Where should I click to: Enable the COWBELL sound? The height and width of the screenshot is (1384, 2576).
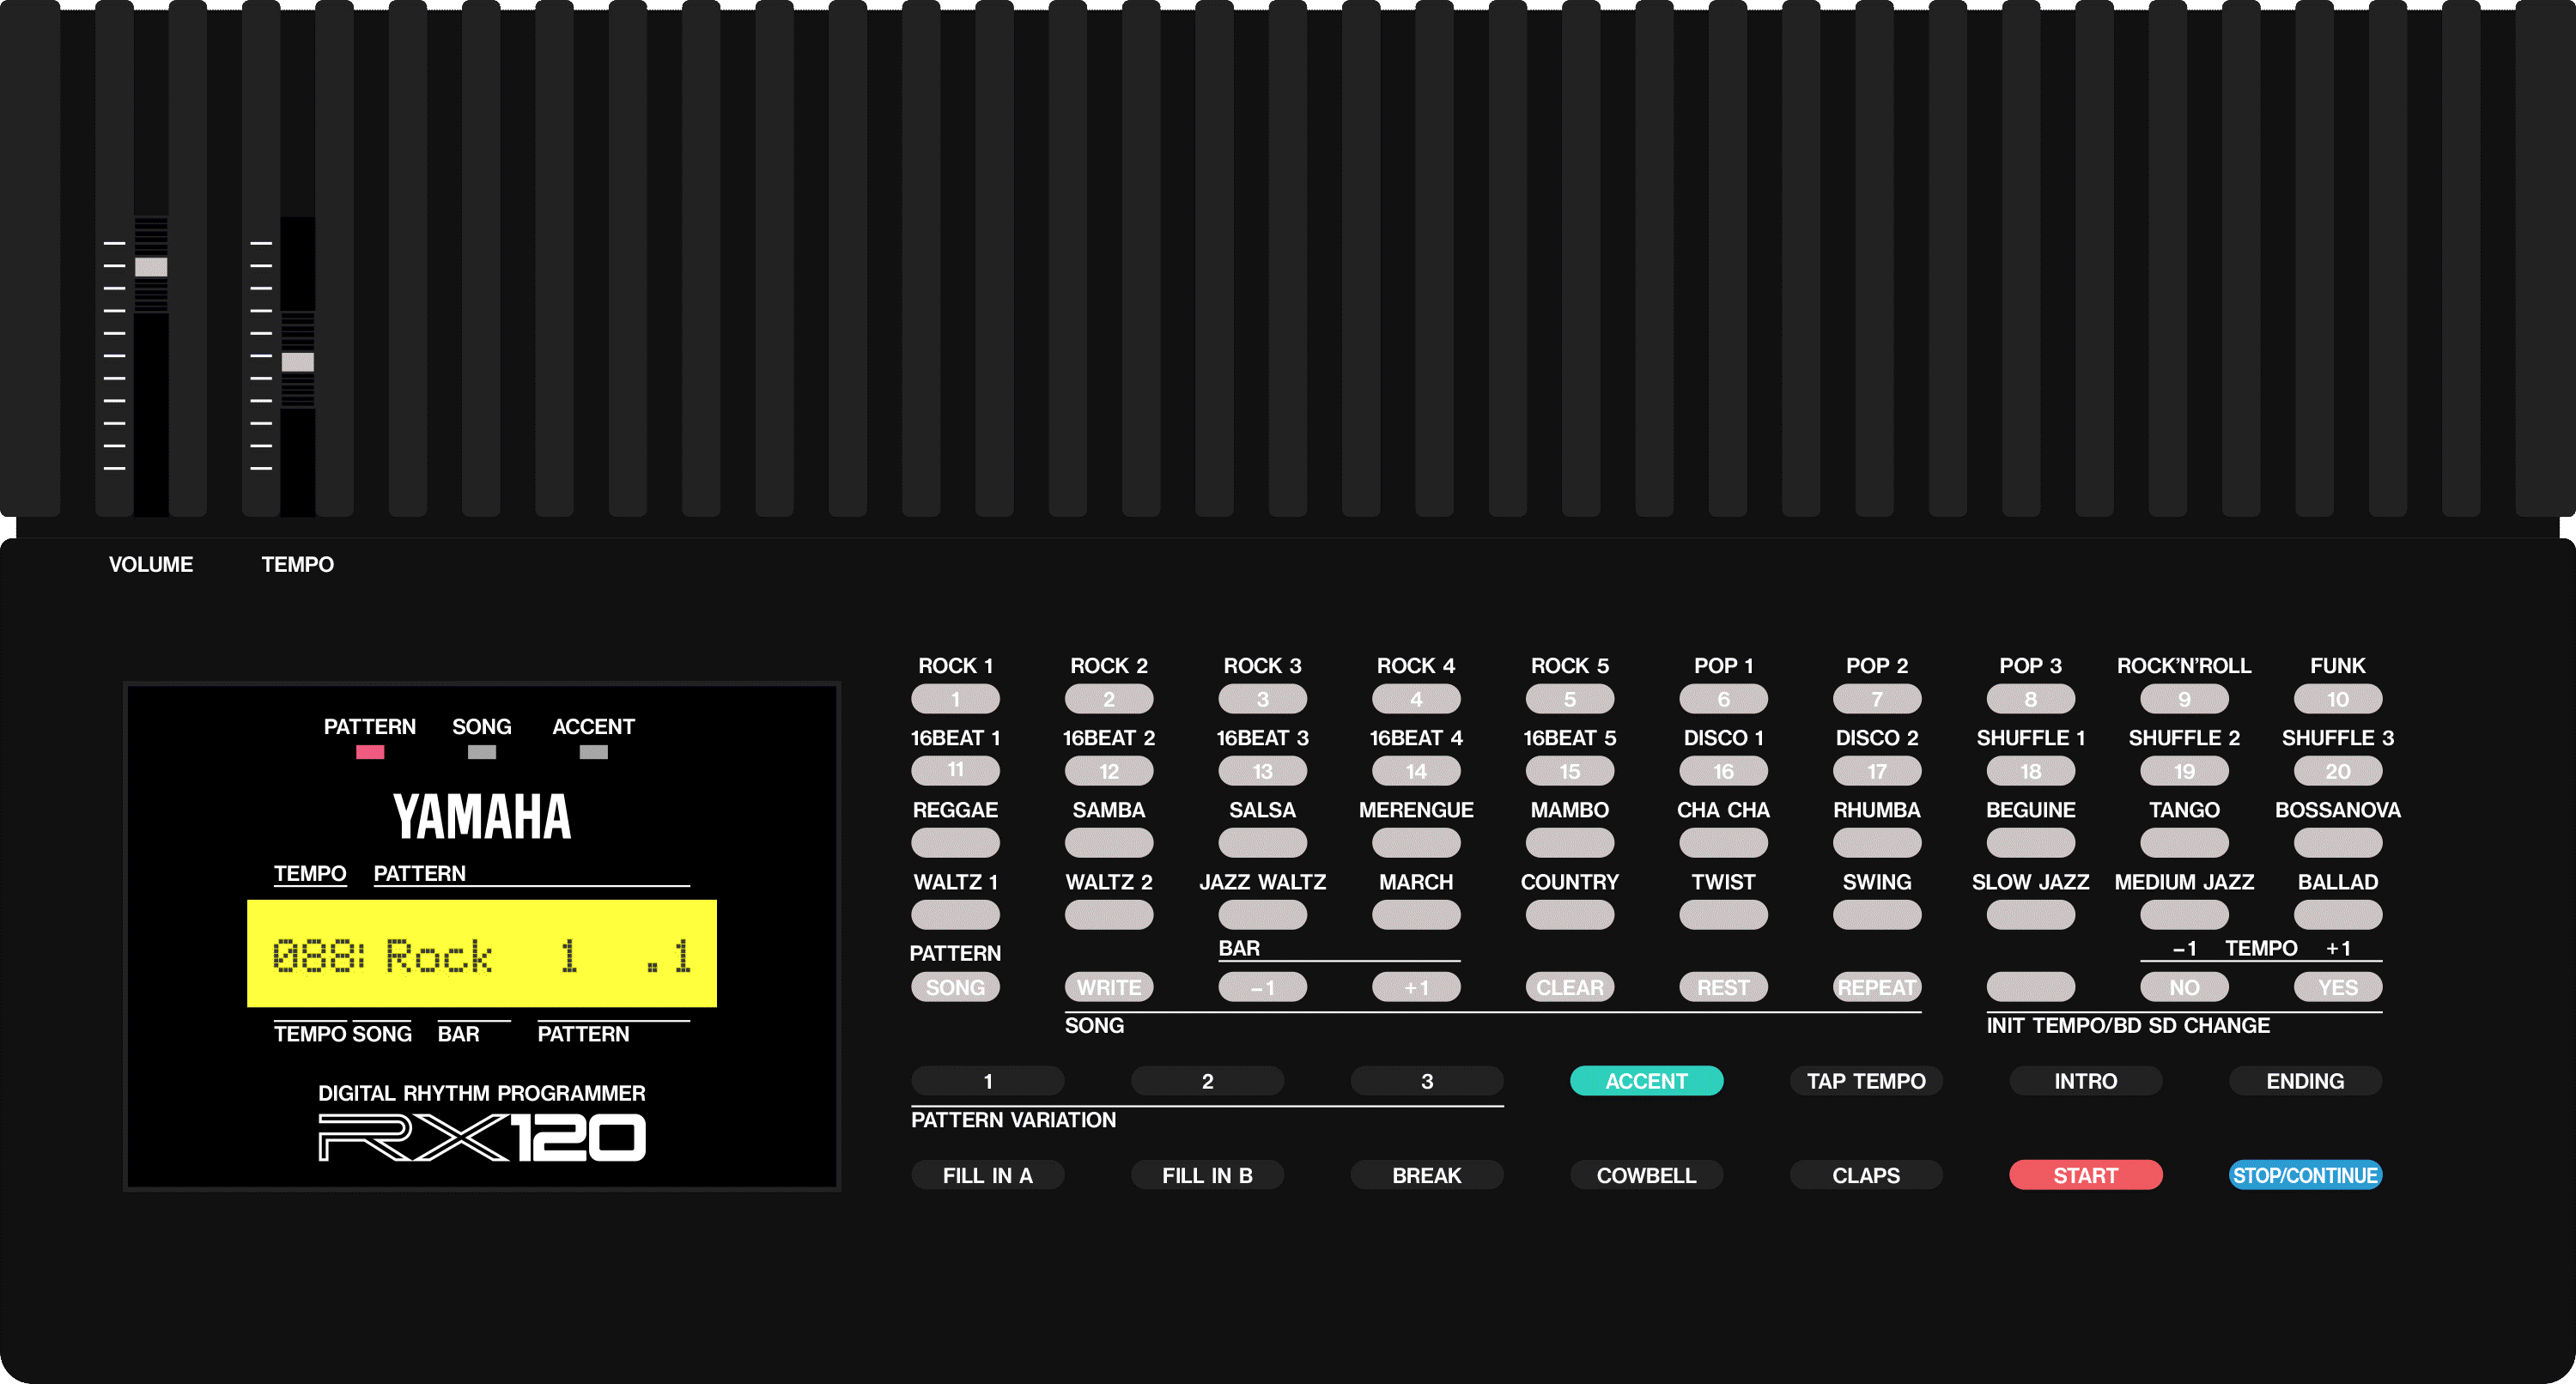1646,1175
